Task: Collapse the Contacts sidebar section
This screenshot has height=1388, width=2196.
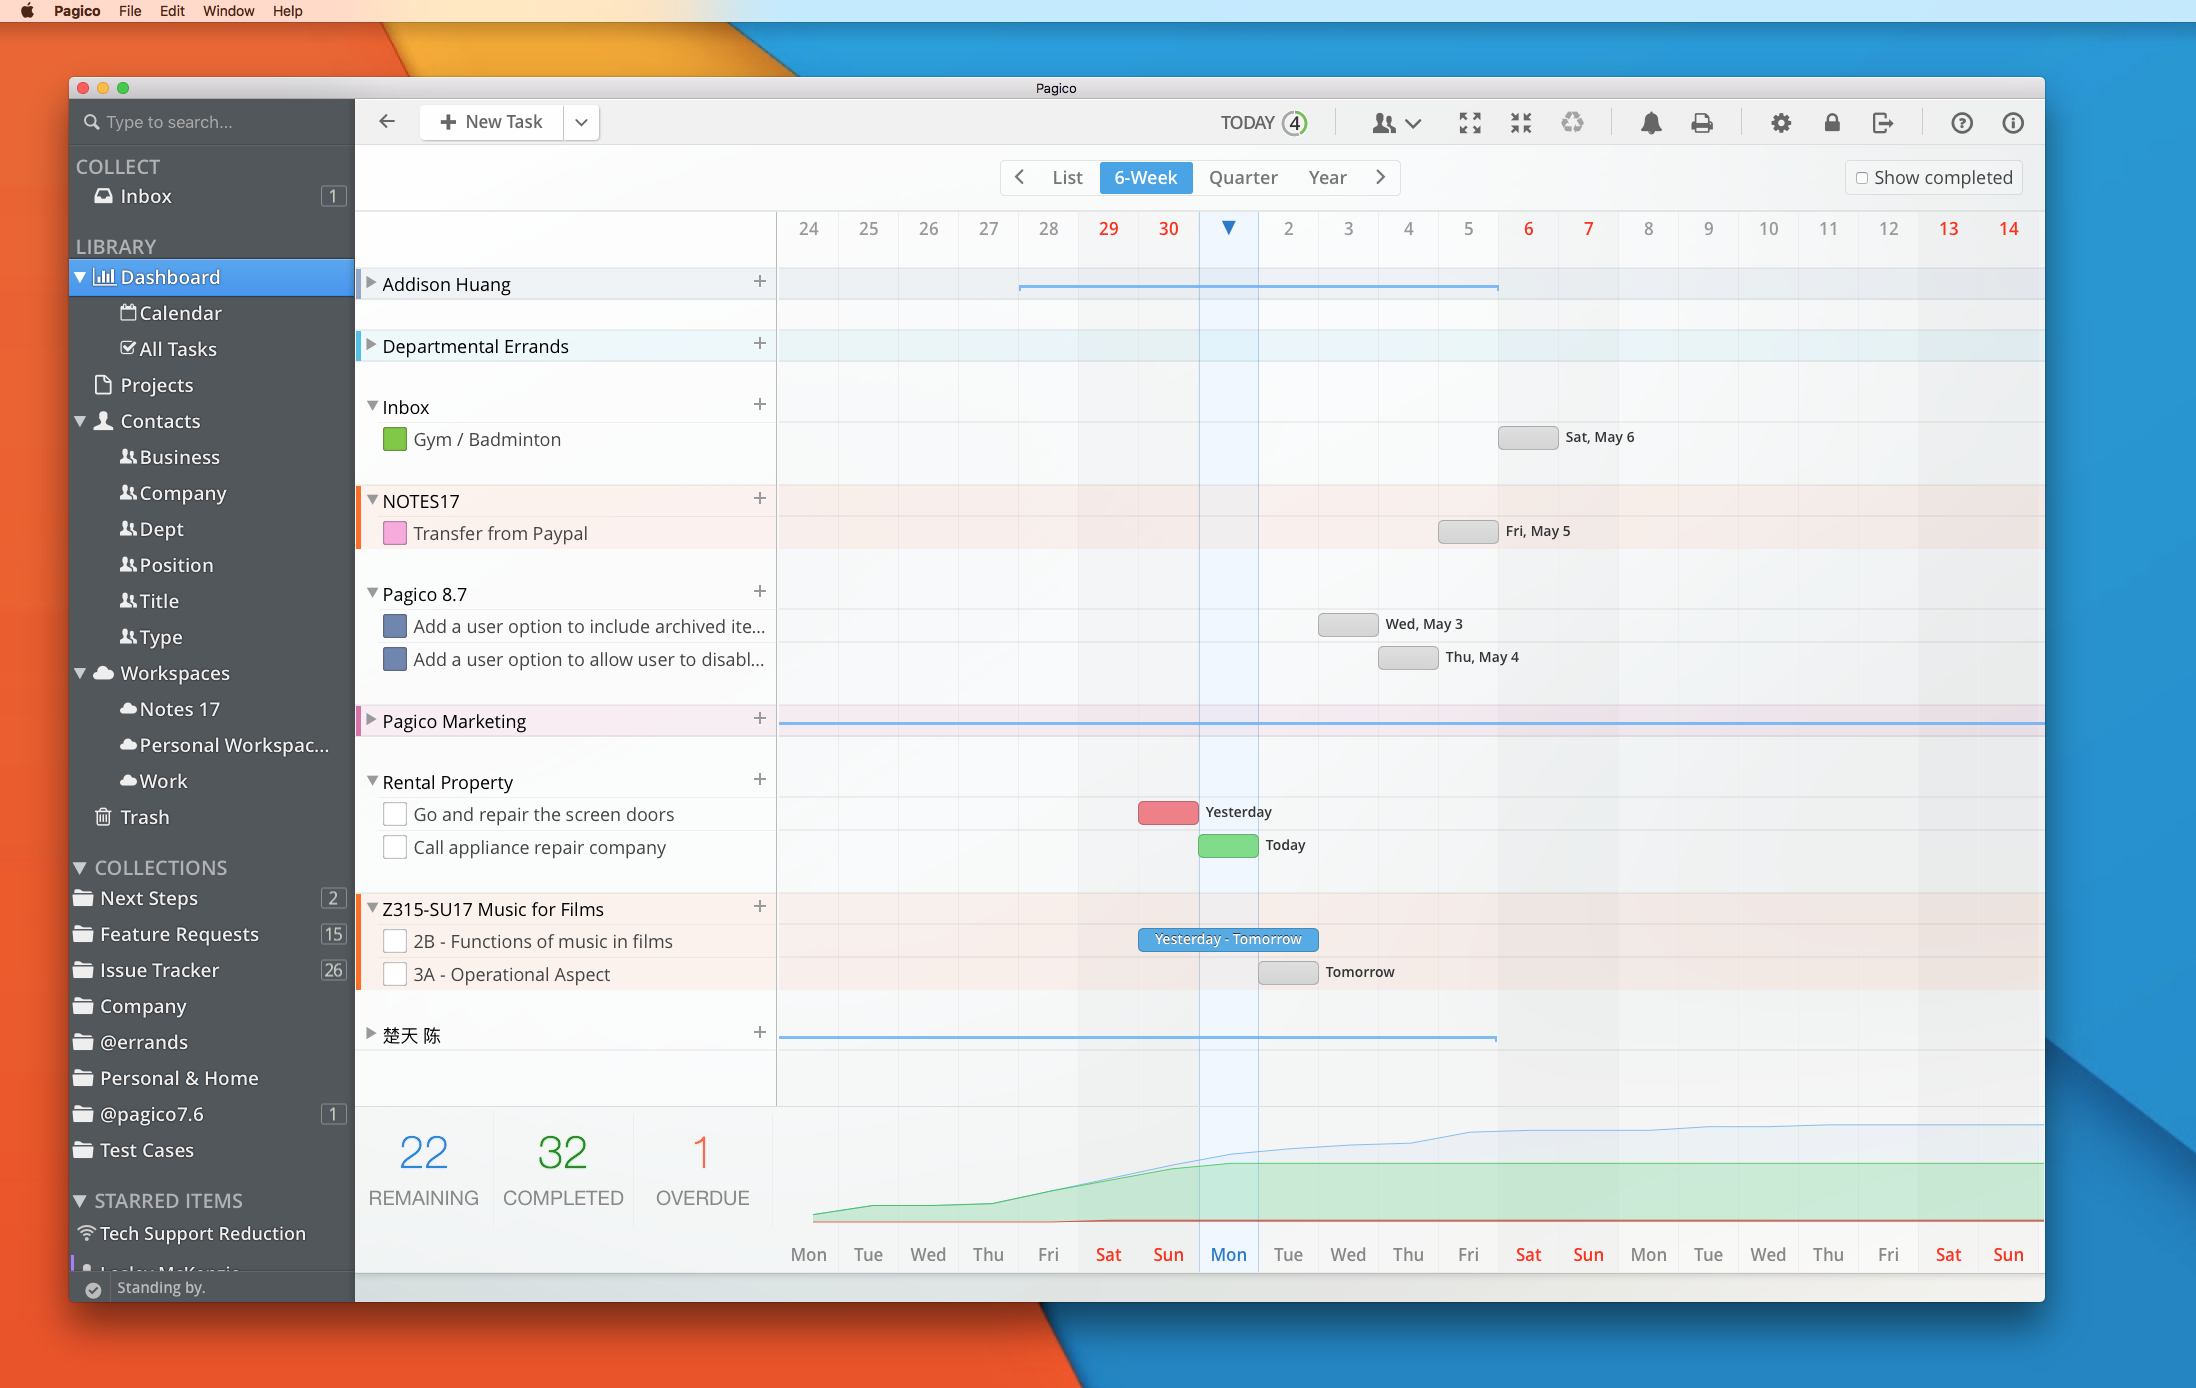Action: pos(80,421)
